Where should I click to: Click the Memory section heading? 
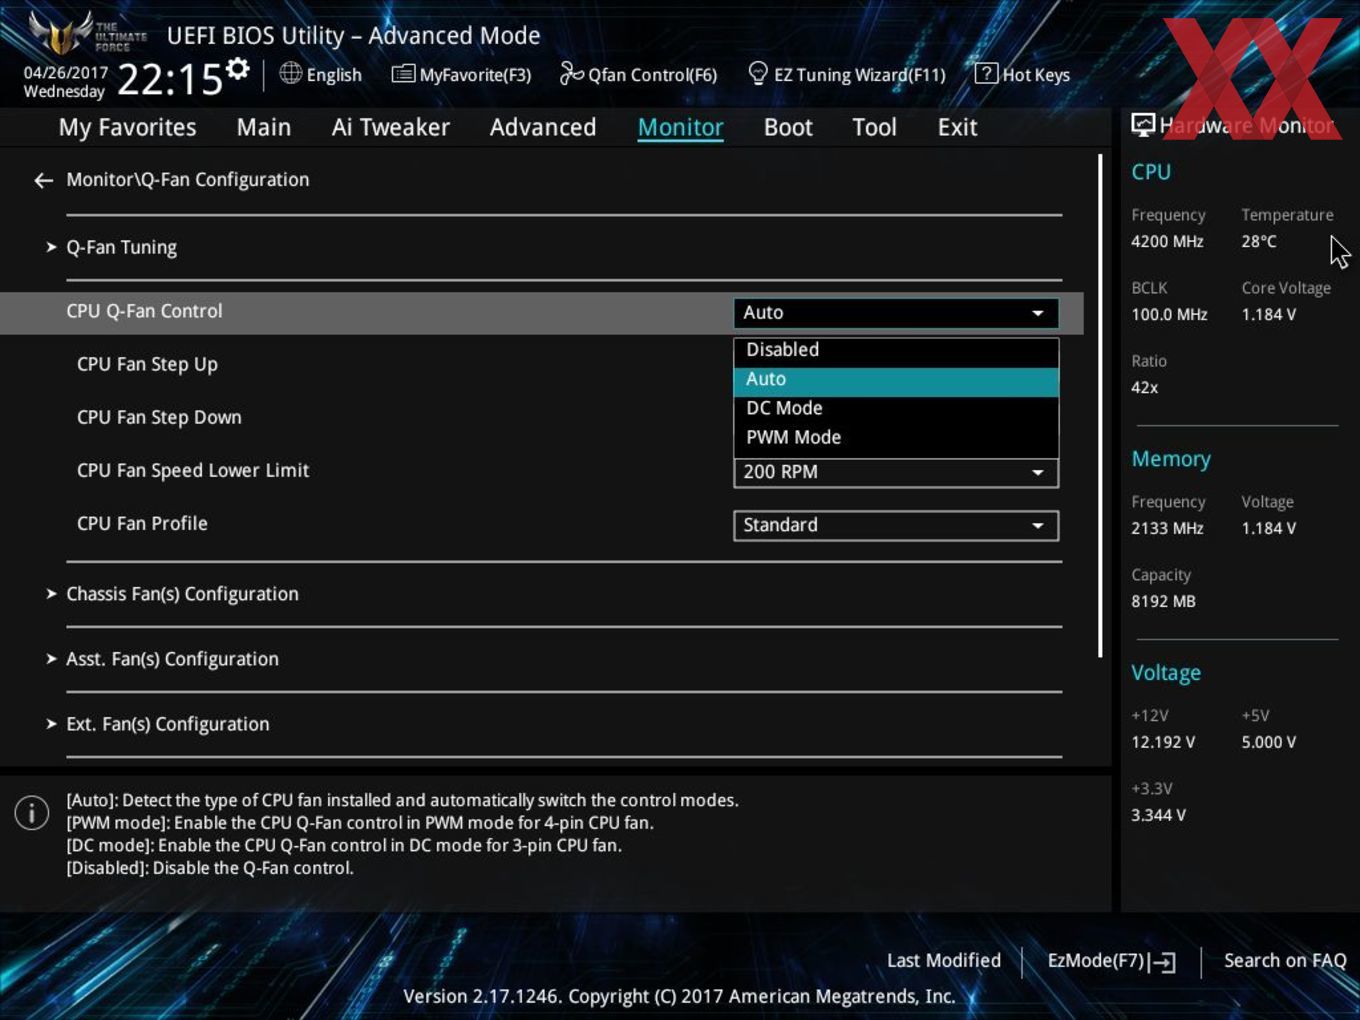(x=1171, y=459)
